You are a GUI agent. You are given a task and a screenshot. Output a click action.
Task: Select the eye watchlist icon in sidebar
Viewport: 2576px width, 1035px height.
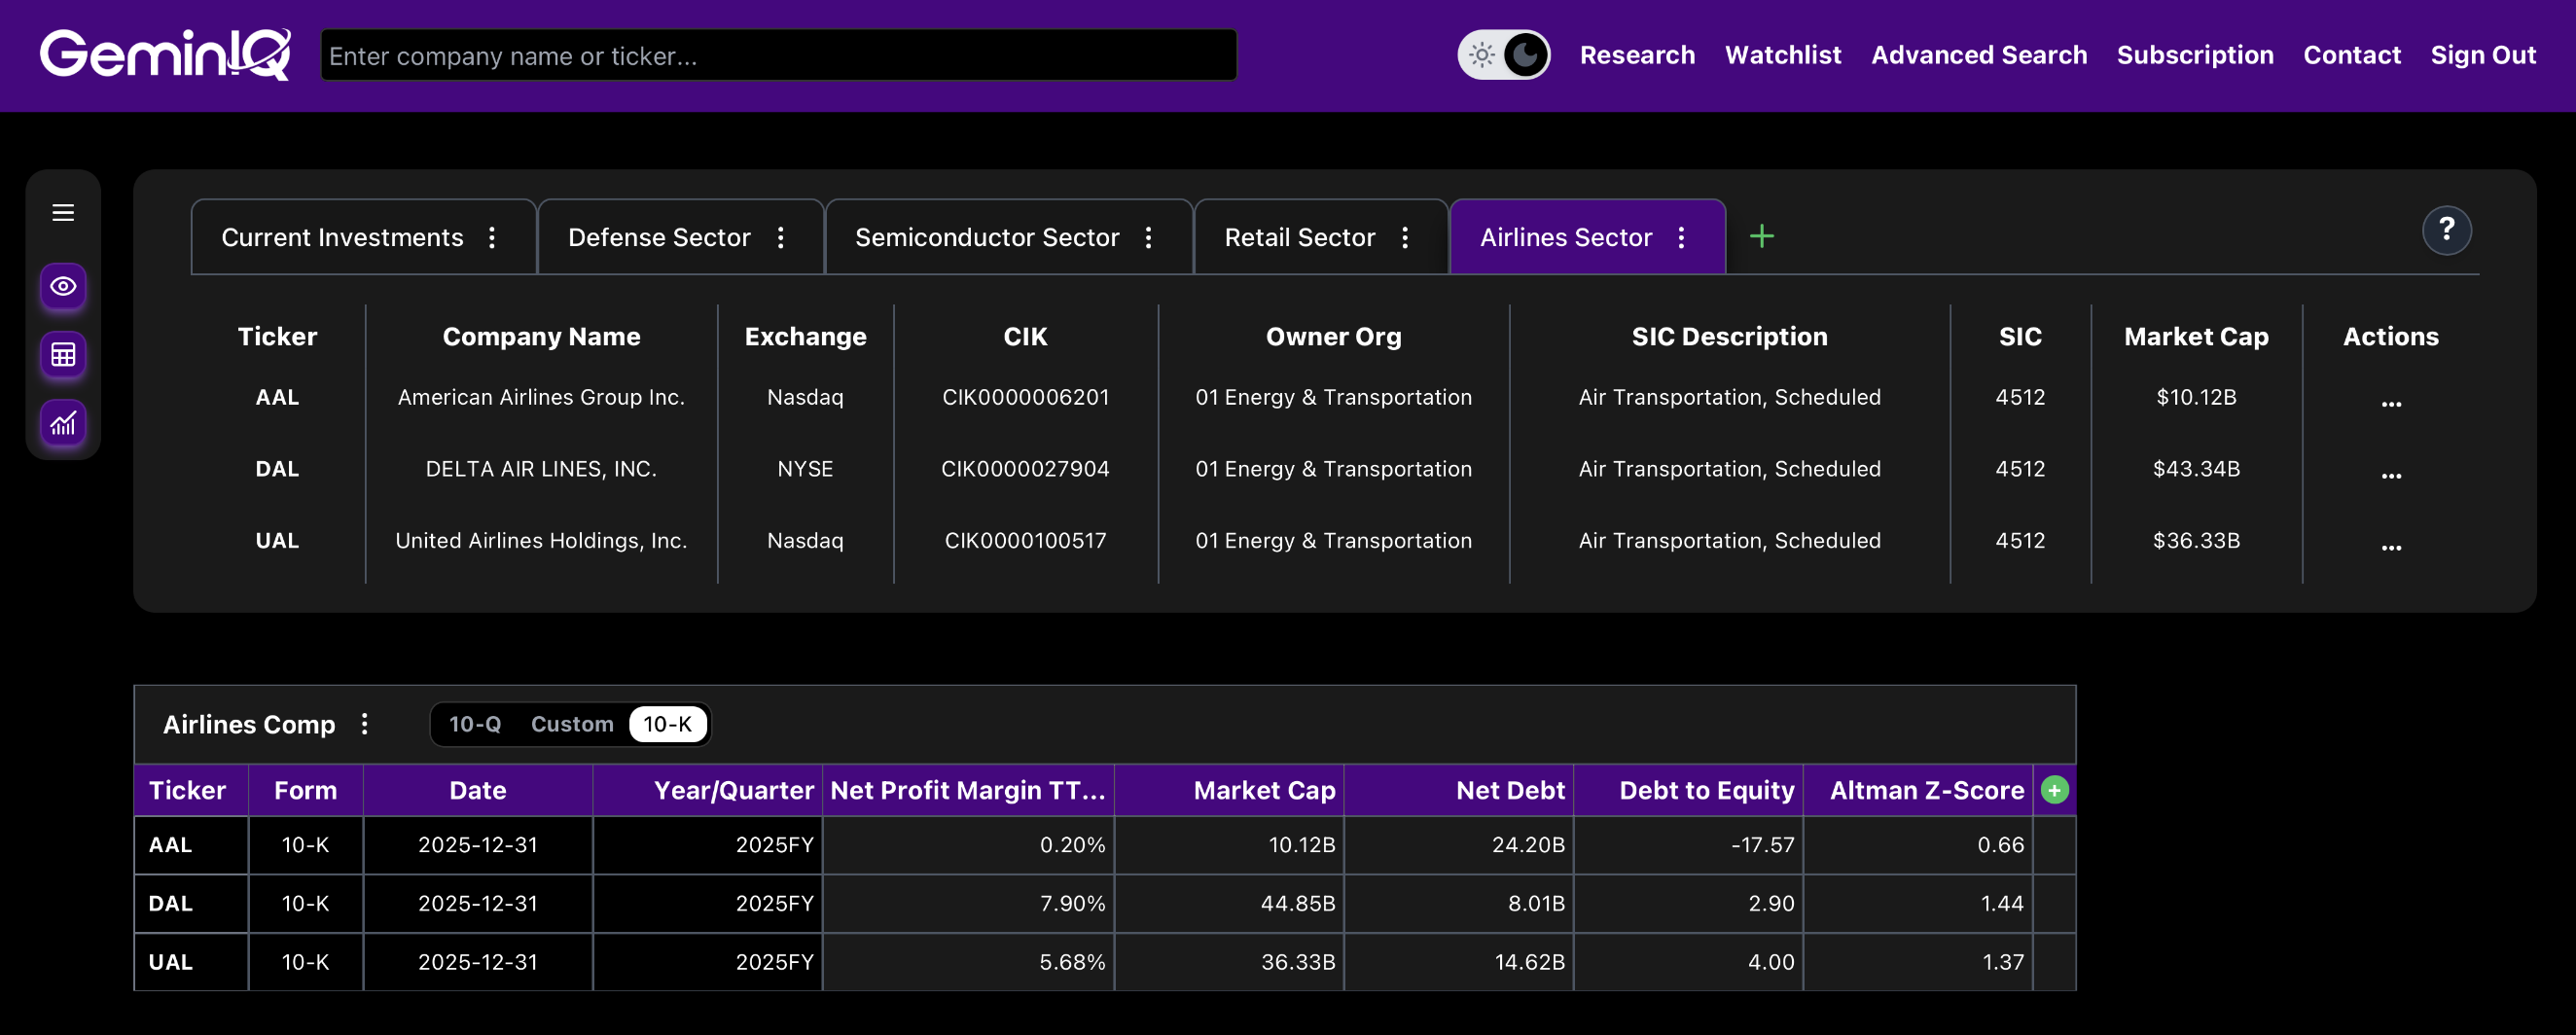[62, 287]
